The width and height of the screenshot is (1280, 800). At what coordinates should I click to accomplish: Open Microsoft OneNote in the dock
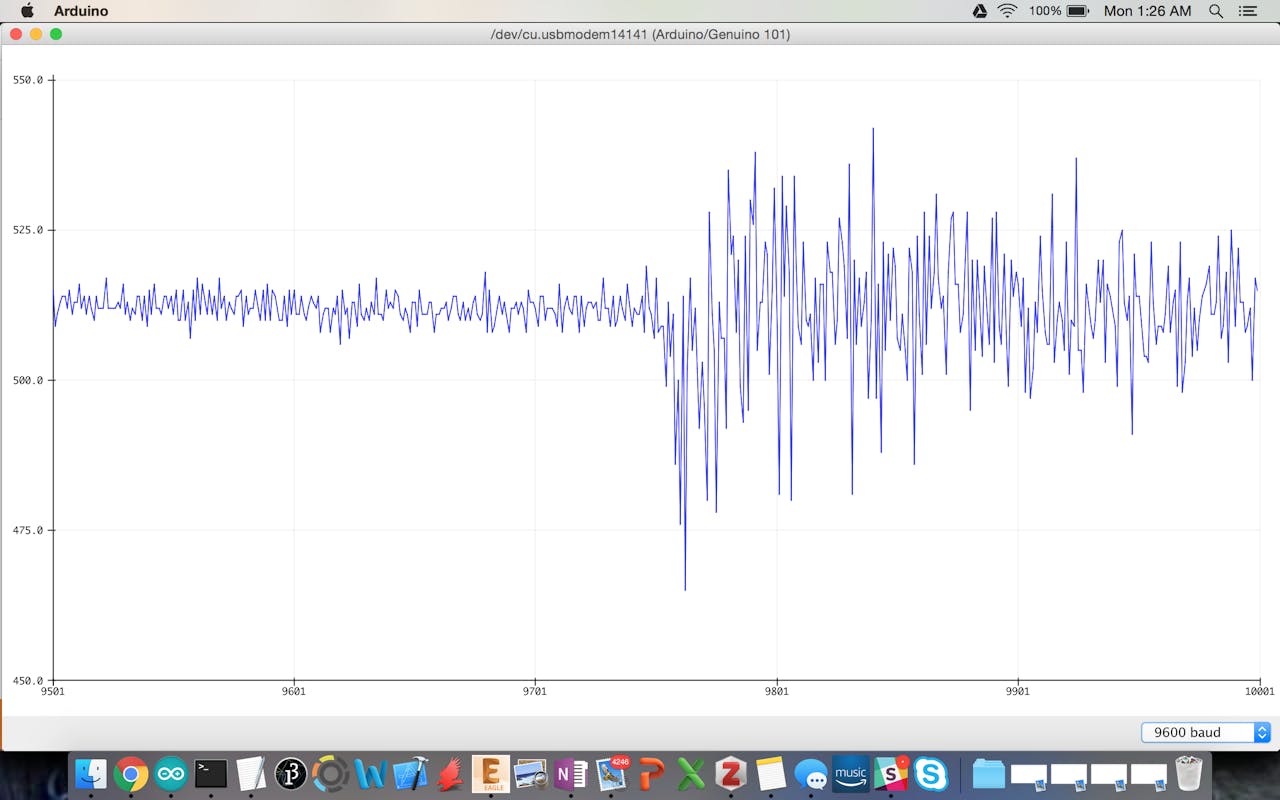click(570, 774)
